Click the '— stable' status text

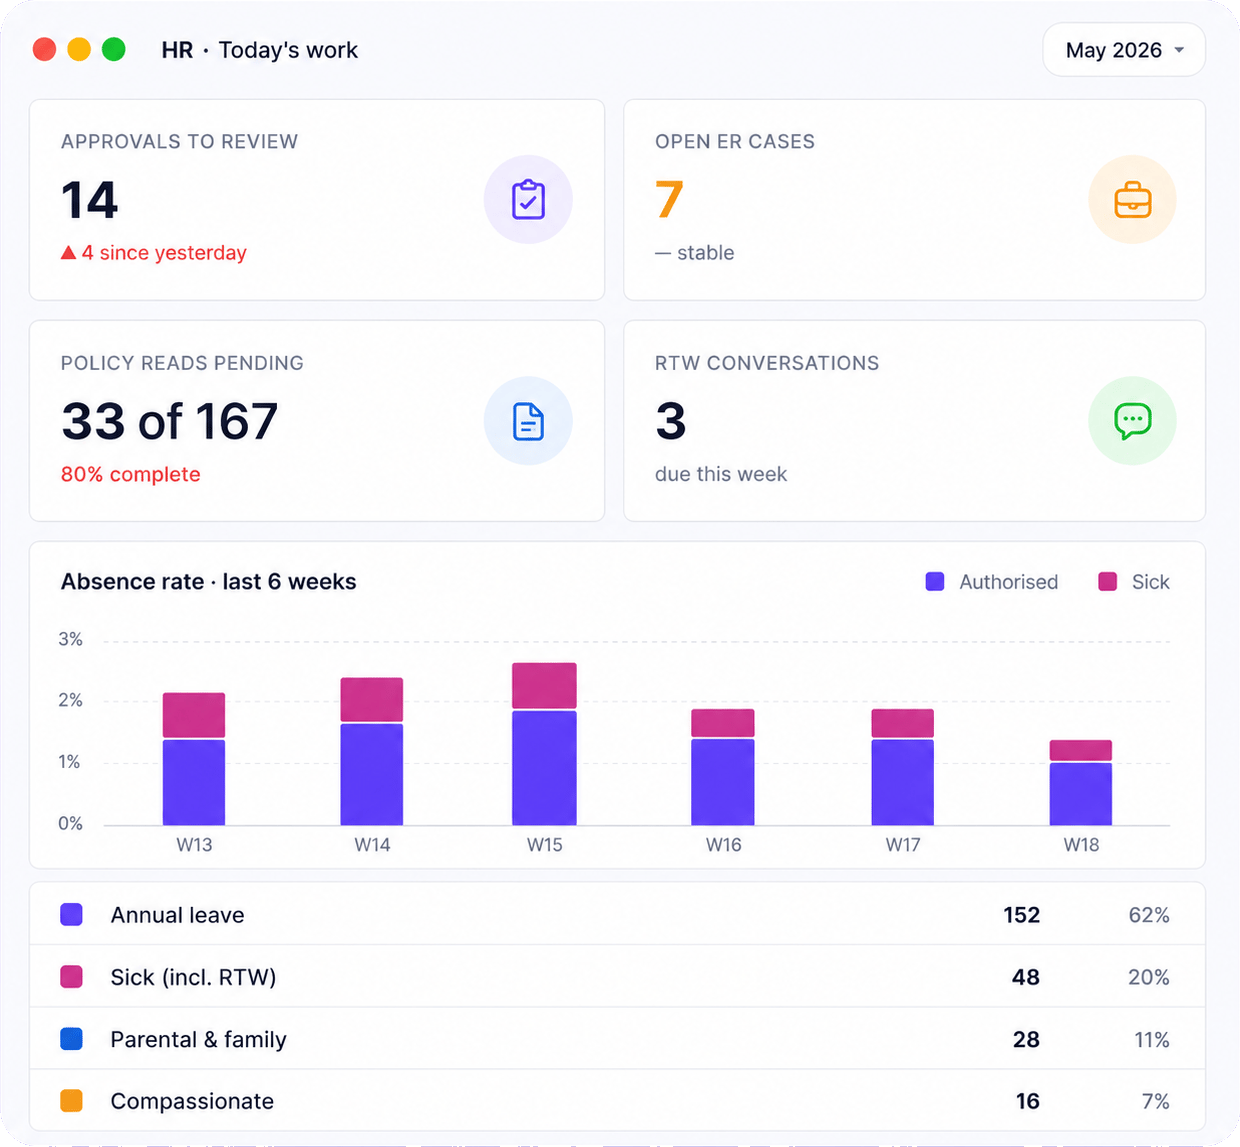pos(695,253)
